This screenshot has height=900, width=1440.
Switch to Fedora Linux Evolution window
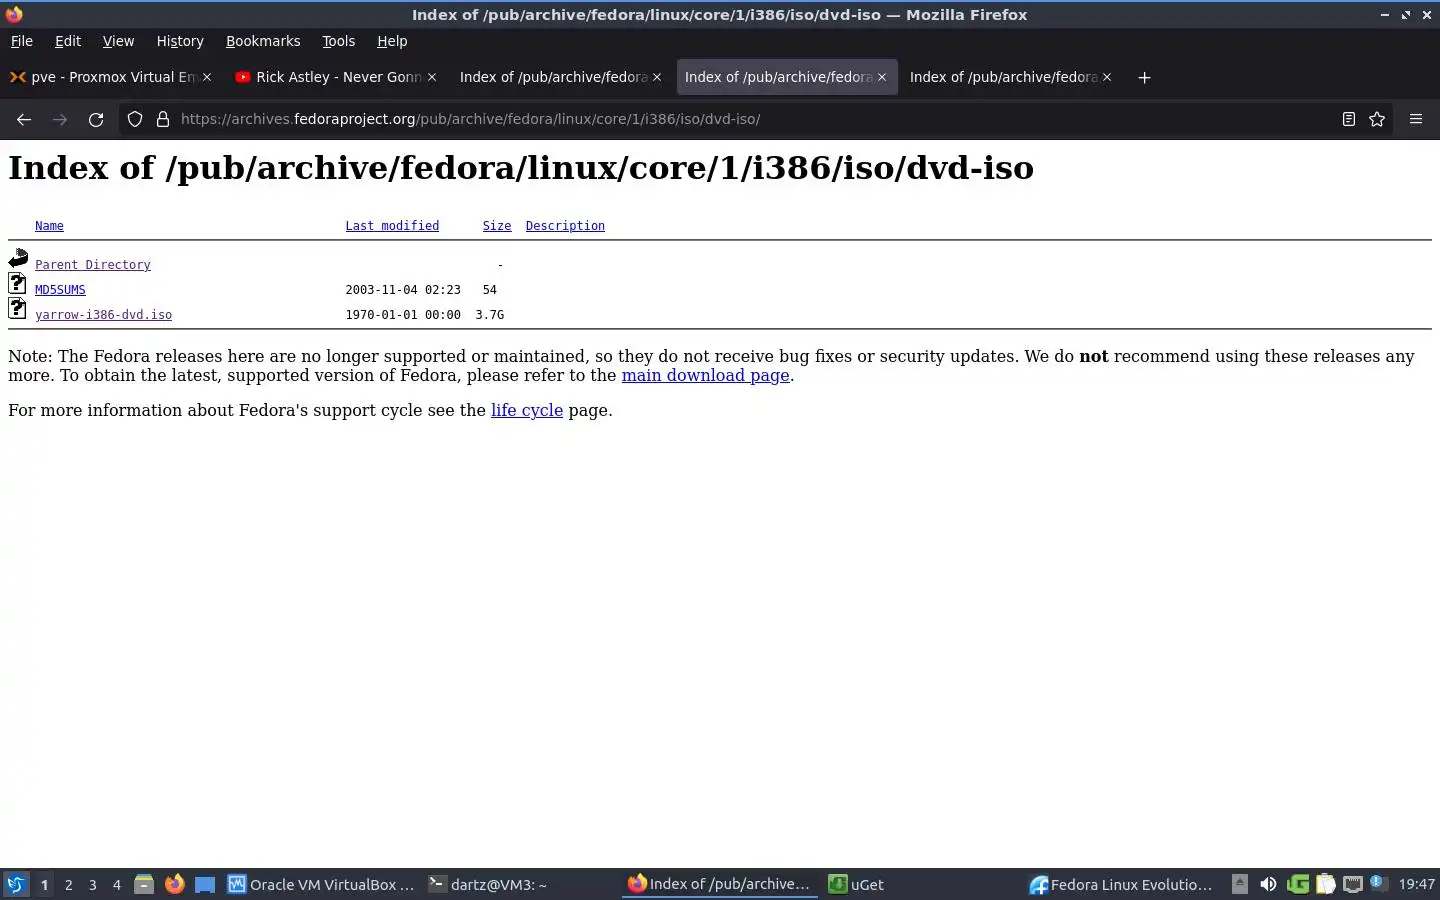tap(1121, 884)
